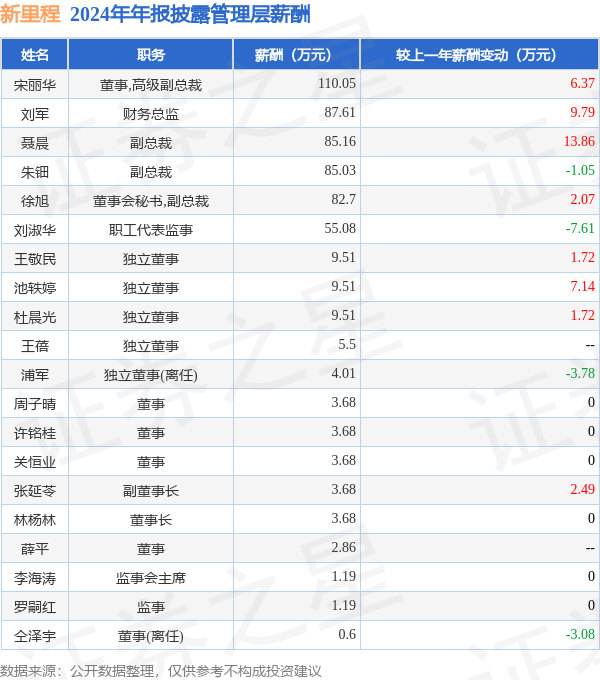Viewport: 600px width, 680px height.
Task: Click change value 9.79
Action: coord(582,112)
